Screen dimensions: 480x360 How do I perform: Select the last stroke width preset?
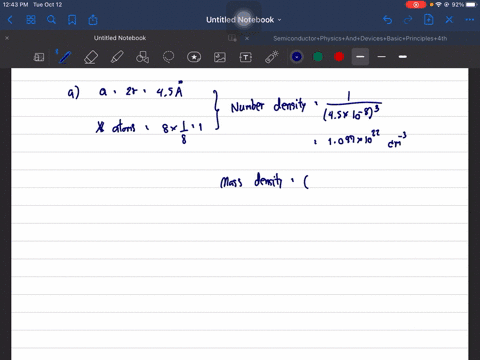[403, 57]
